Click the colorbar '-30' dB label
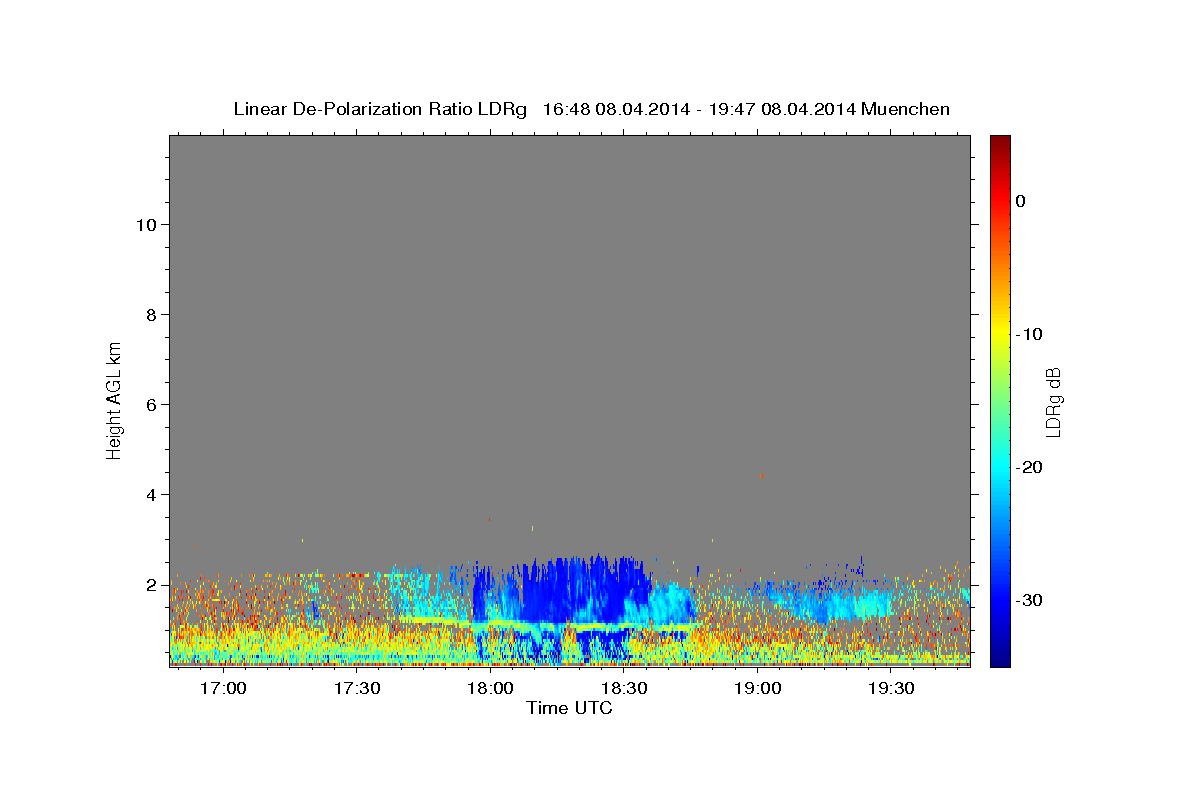 (x=1029, y=600)
